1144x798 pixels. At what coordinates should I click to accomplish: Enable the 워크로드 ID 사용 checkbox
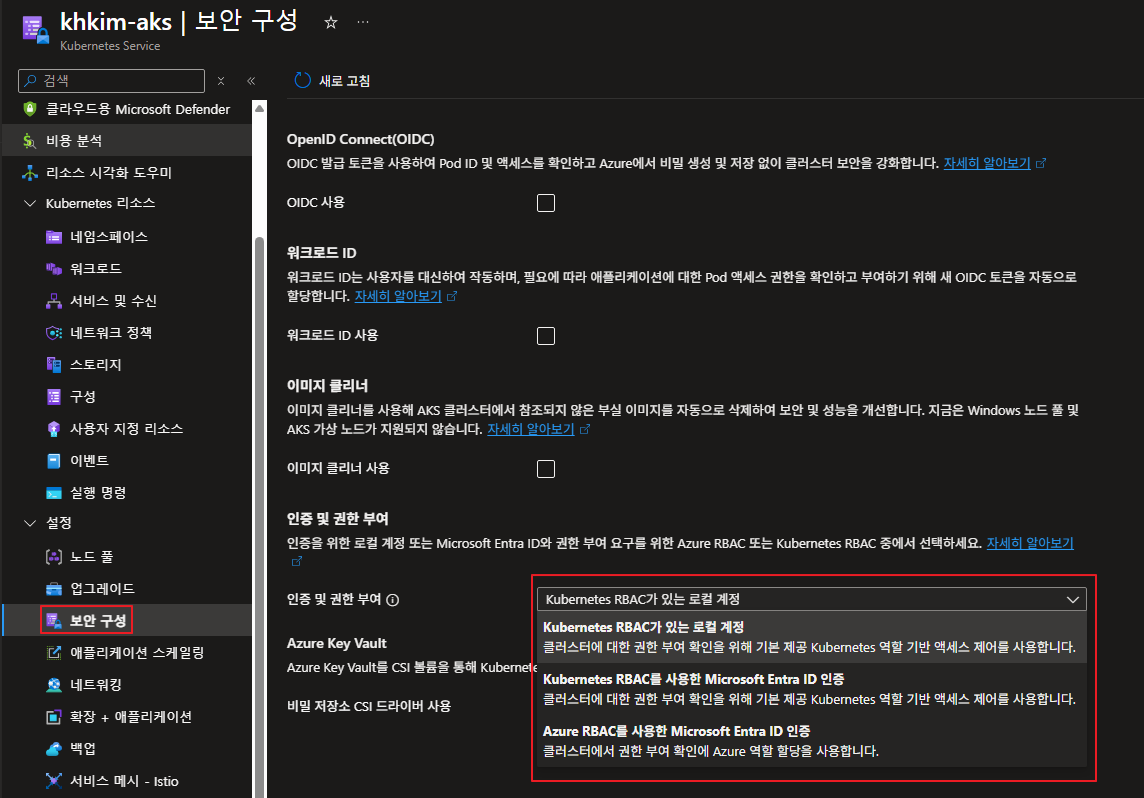click(x=546, y=336)
